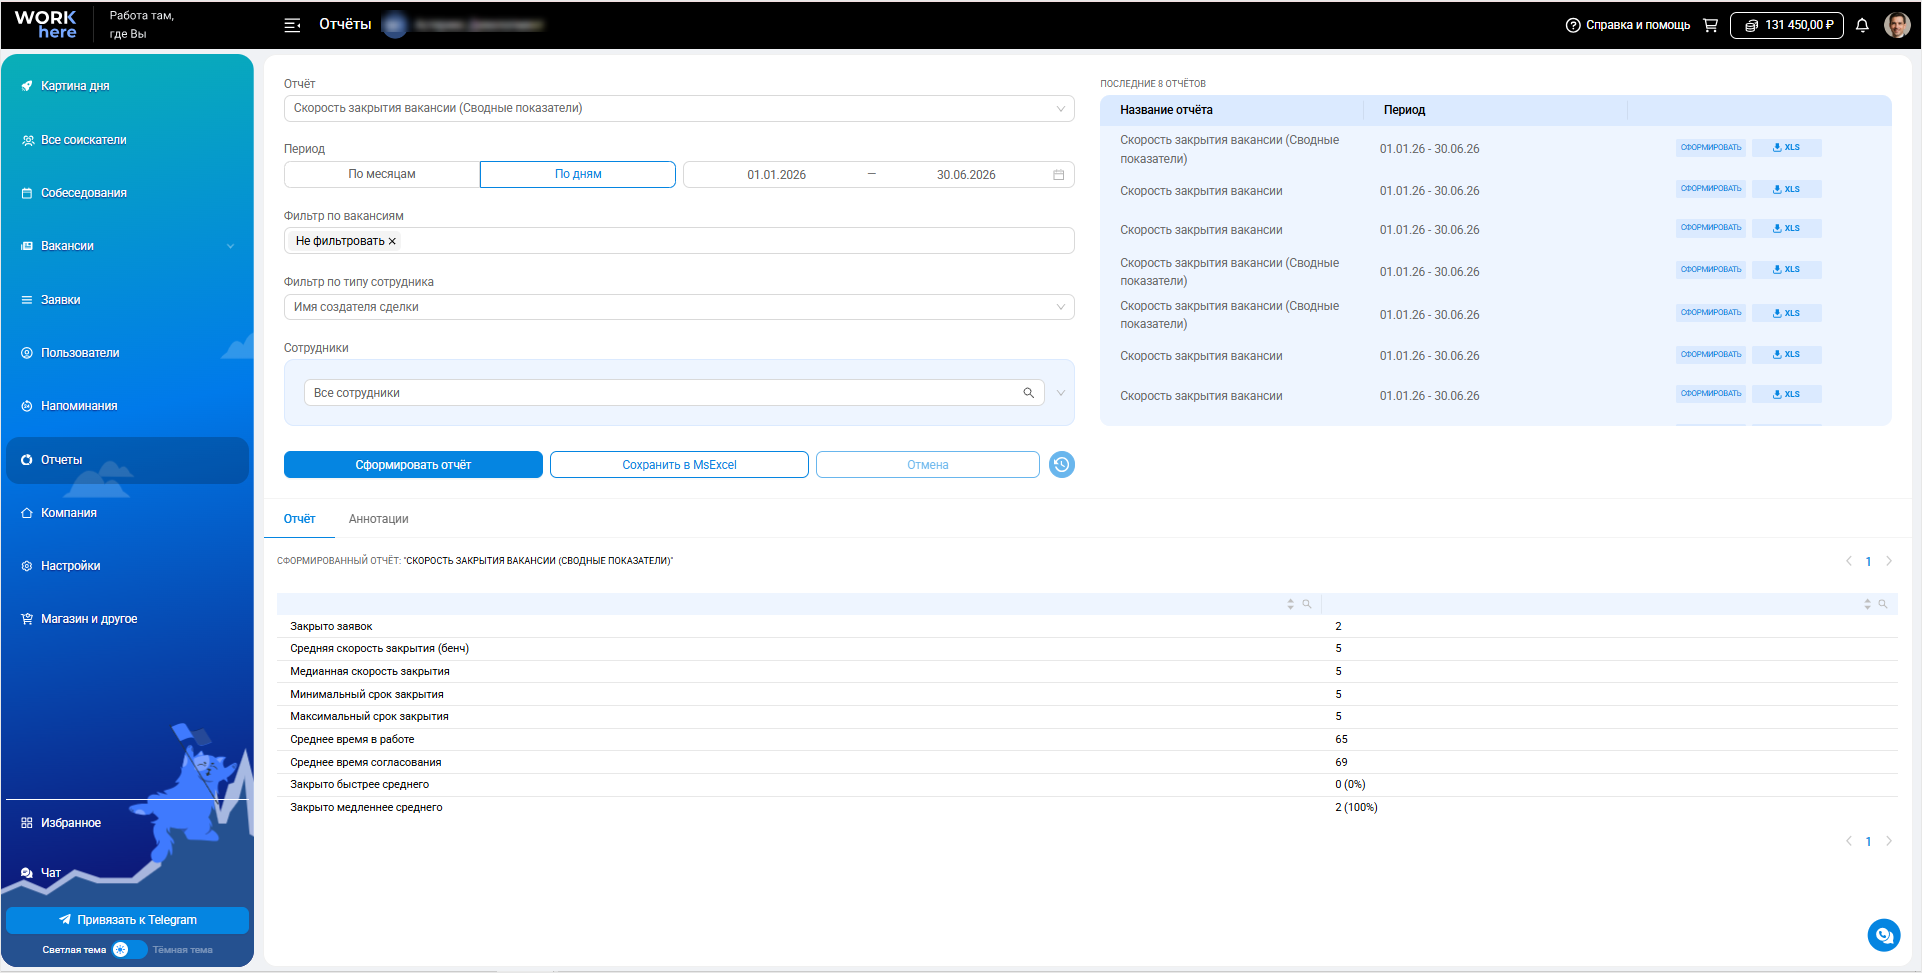Switch the light/dark theme toggle
Viewport: 1922px width, 973px height.
point(129,950)
